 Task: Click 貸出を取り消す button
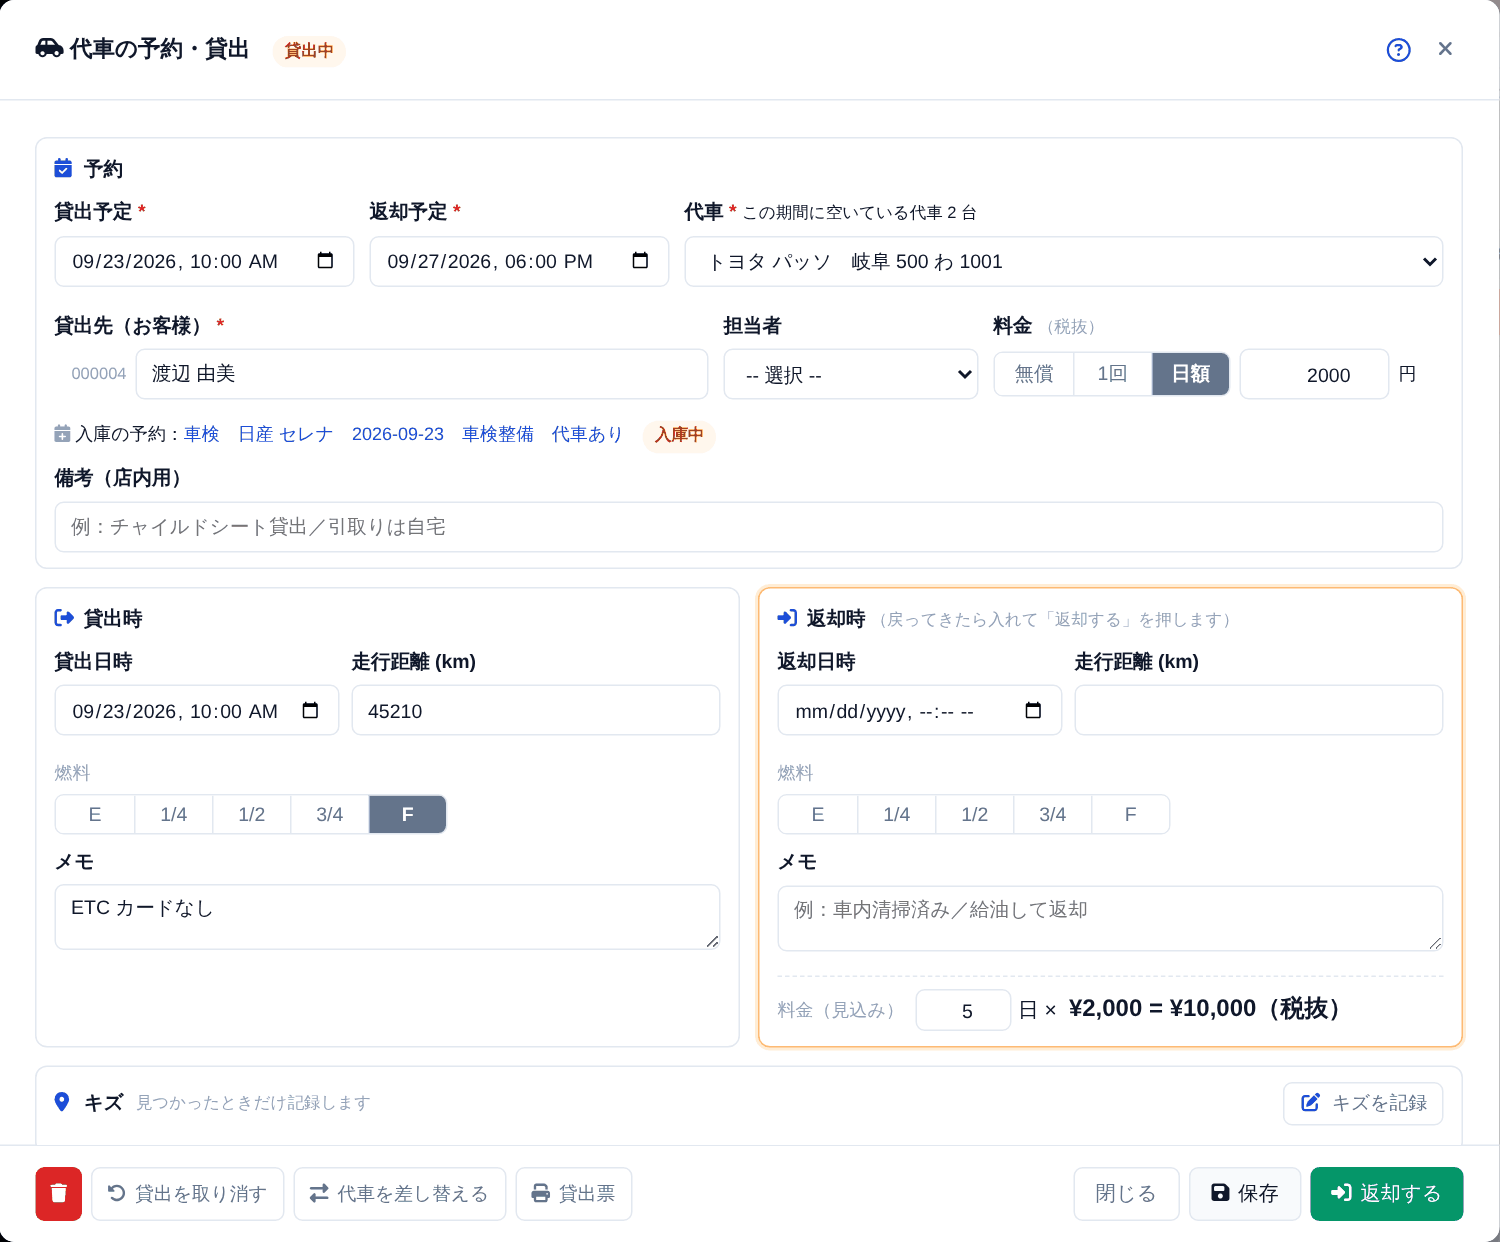[x=188, y=1194]
